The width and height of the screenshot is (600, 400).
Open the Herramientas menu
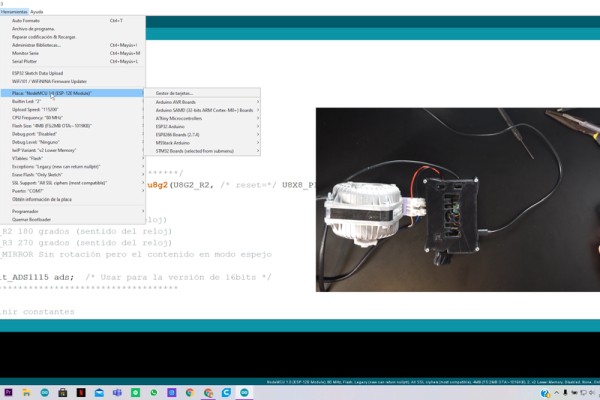click(14, 12)
